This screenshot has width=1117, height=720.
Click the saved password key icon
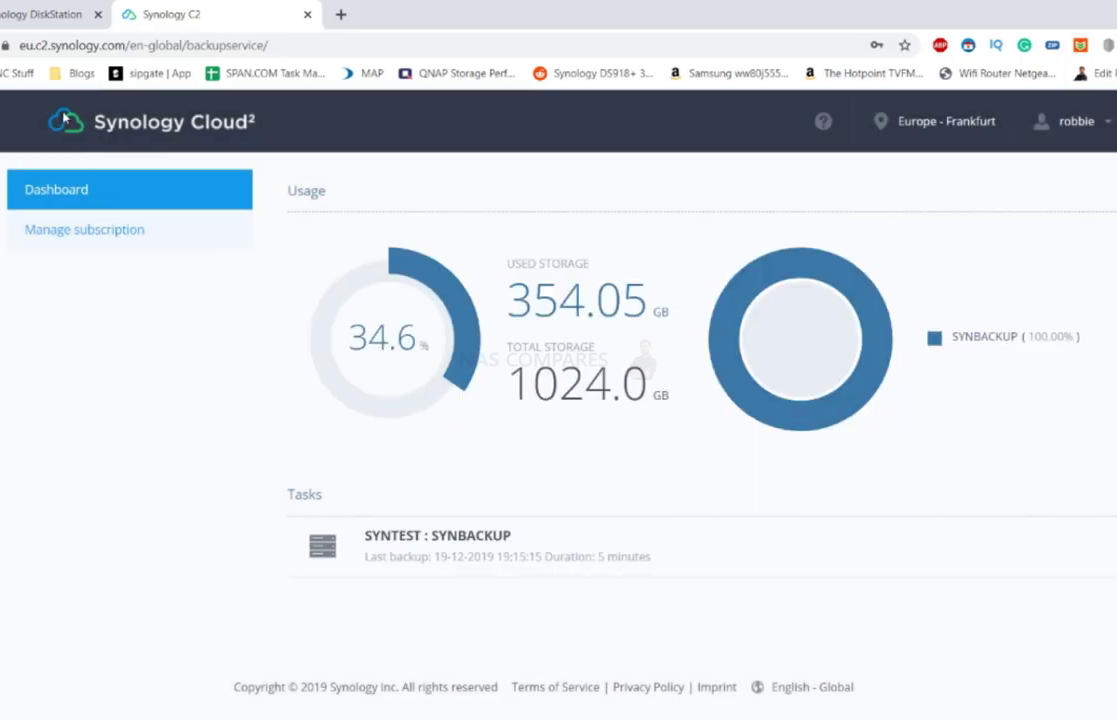point(876,45)
